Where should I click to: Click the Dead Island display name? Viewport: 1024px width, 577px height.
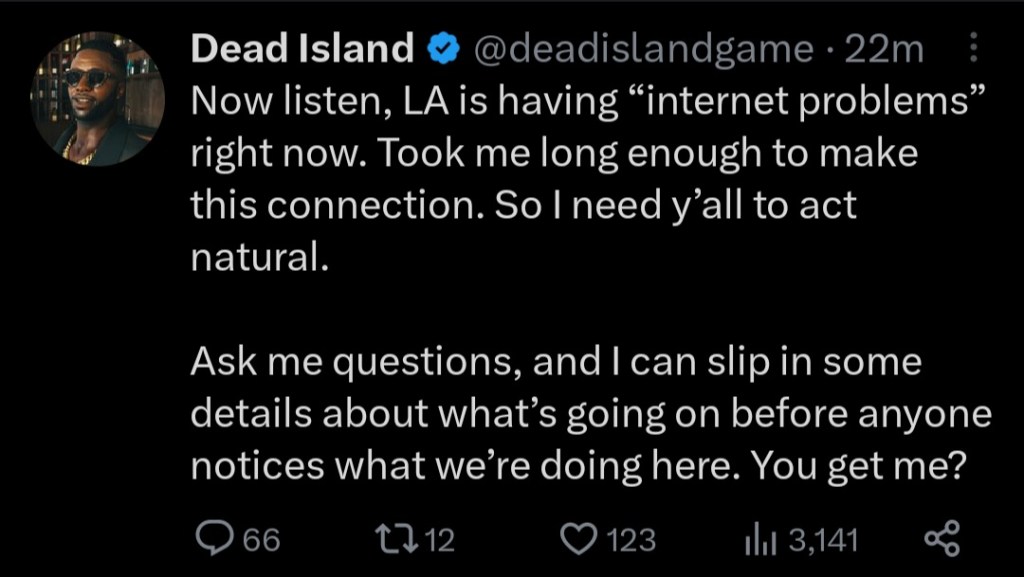(x=301, y=49)
